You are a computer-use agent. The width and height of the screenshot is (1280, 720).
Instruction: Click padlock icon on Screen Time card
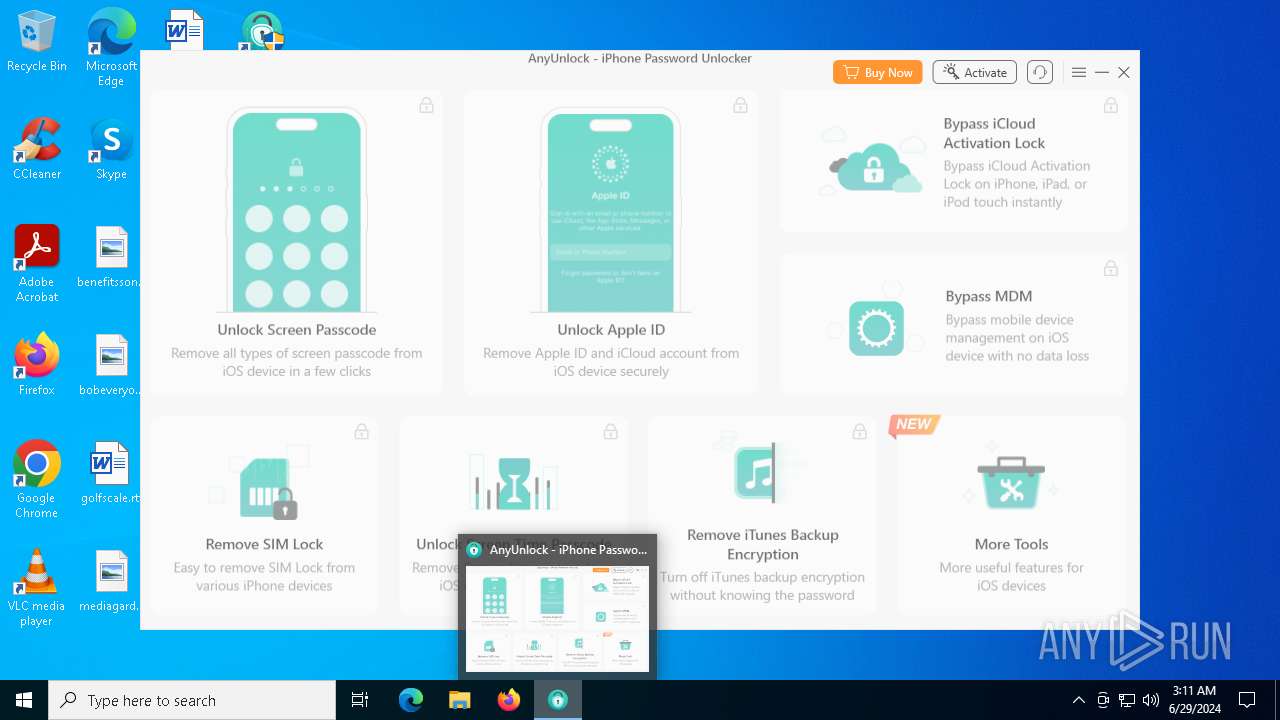pyautogui.click(x=610, y=431)
